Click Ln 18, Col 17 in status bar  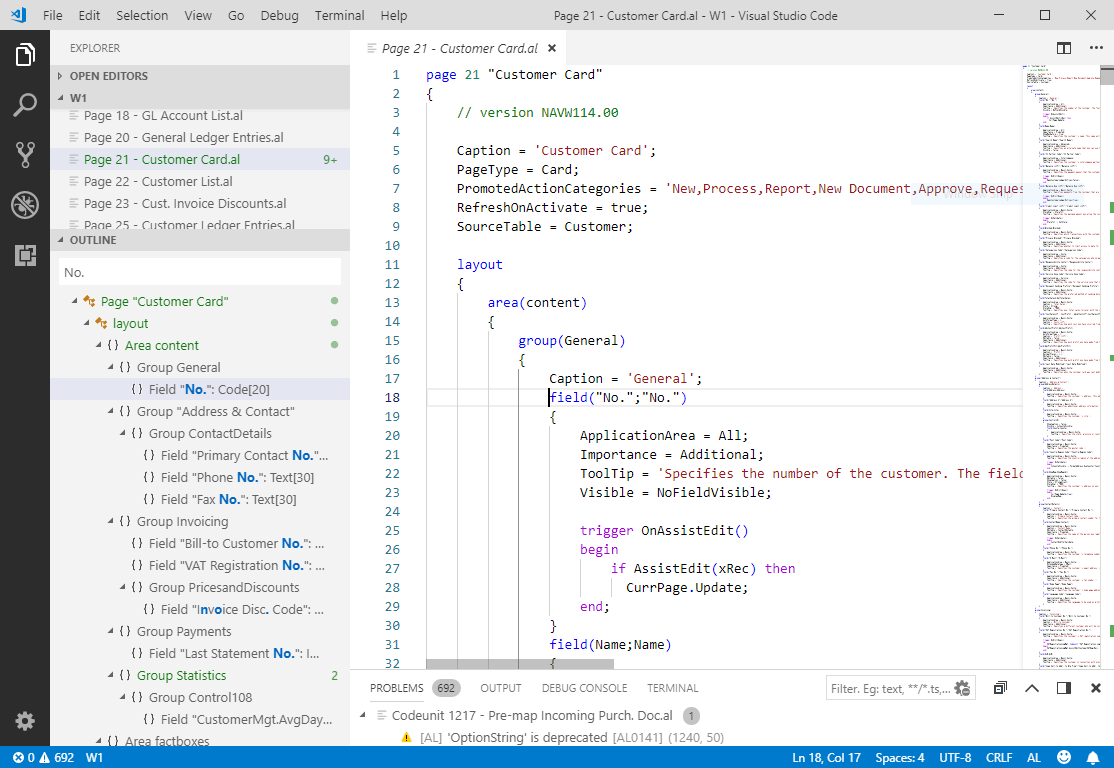coord(826,757)
